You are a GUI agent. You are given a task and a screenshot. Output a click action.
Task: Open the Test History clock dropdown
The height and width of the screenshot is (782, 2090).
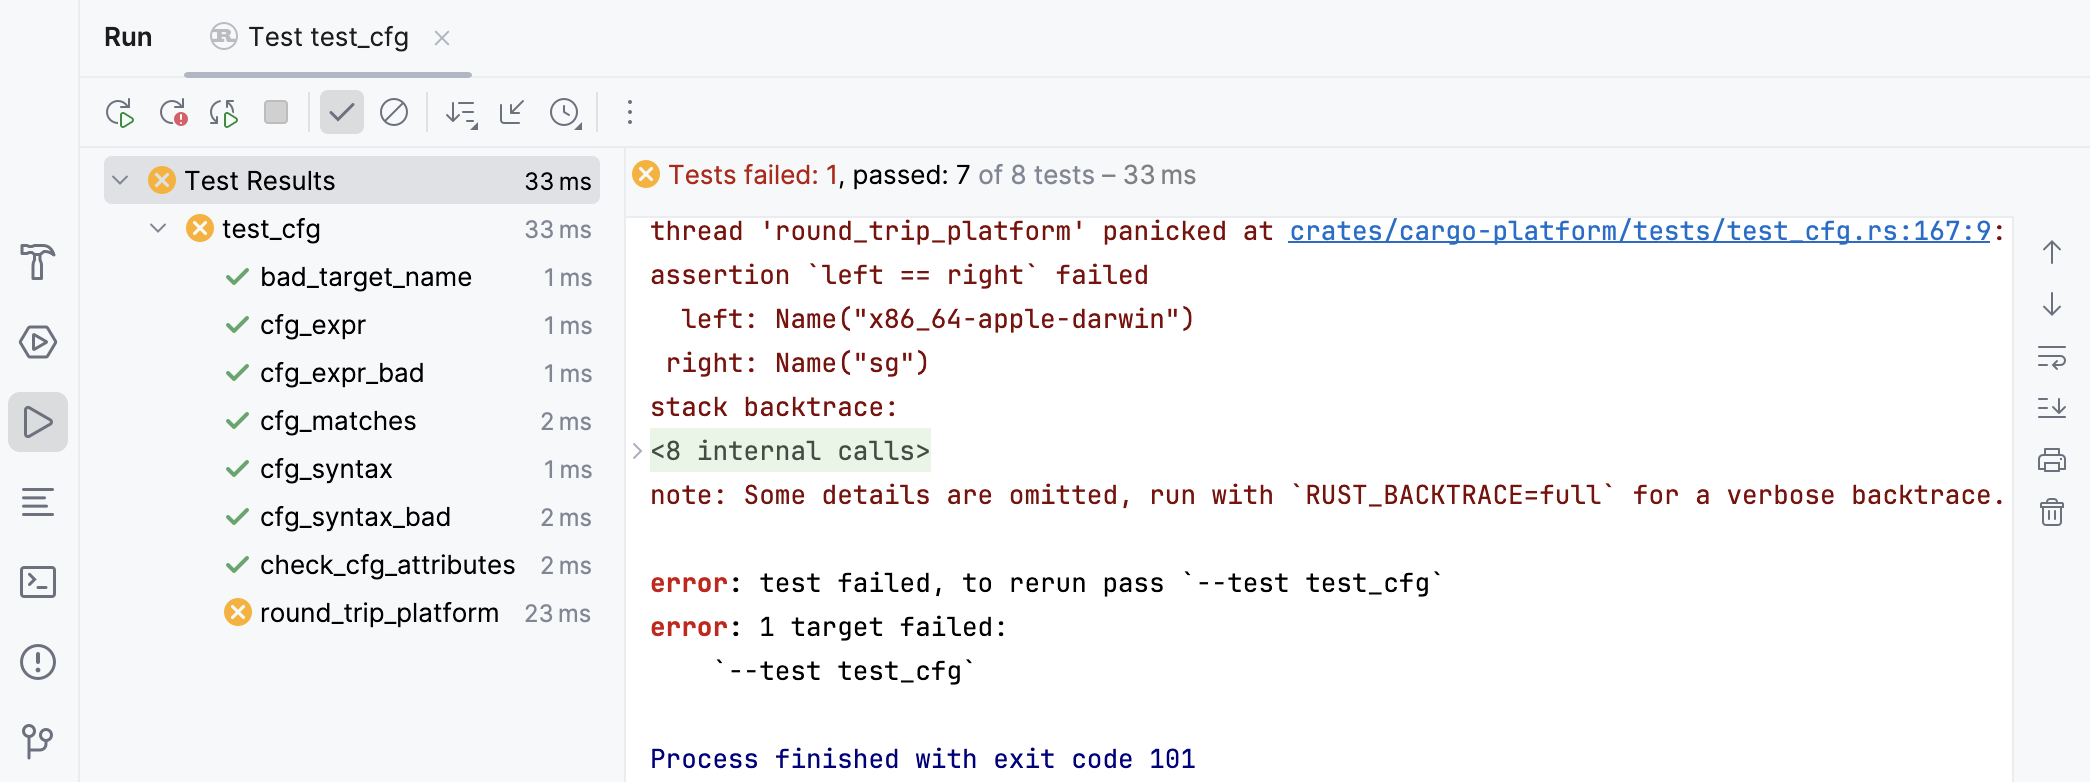coord(565,113)
